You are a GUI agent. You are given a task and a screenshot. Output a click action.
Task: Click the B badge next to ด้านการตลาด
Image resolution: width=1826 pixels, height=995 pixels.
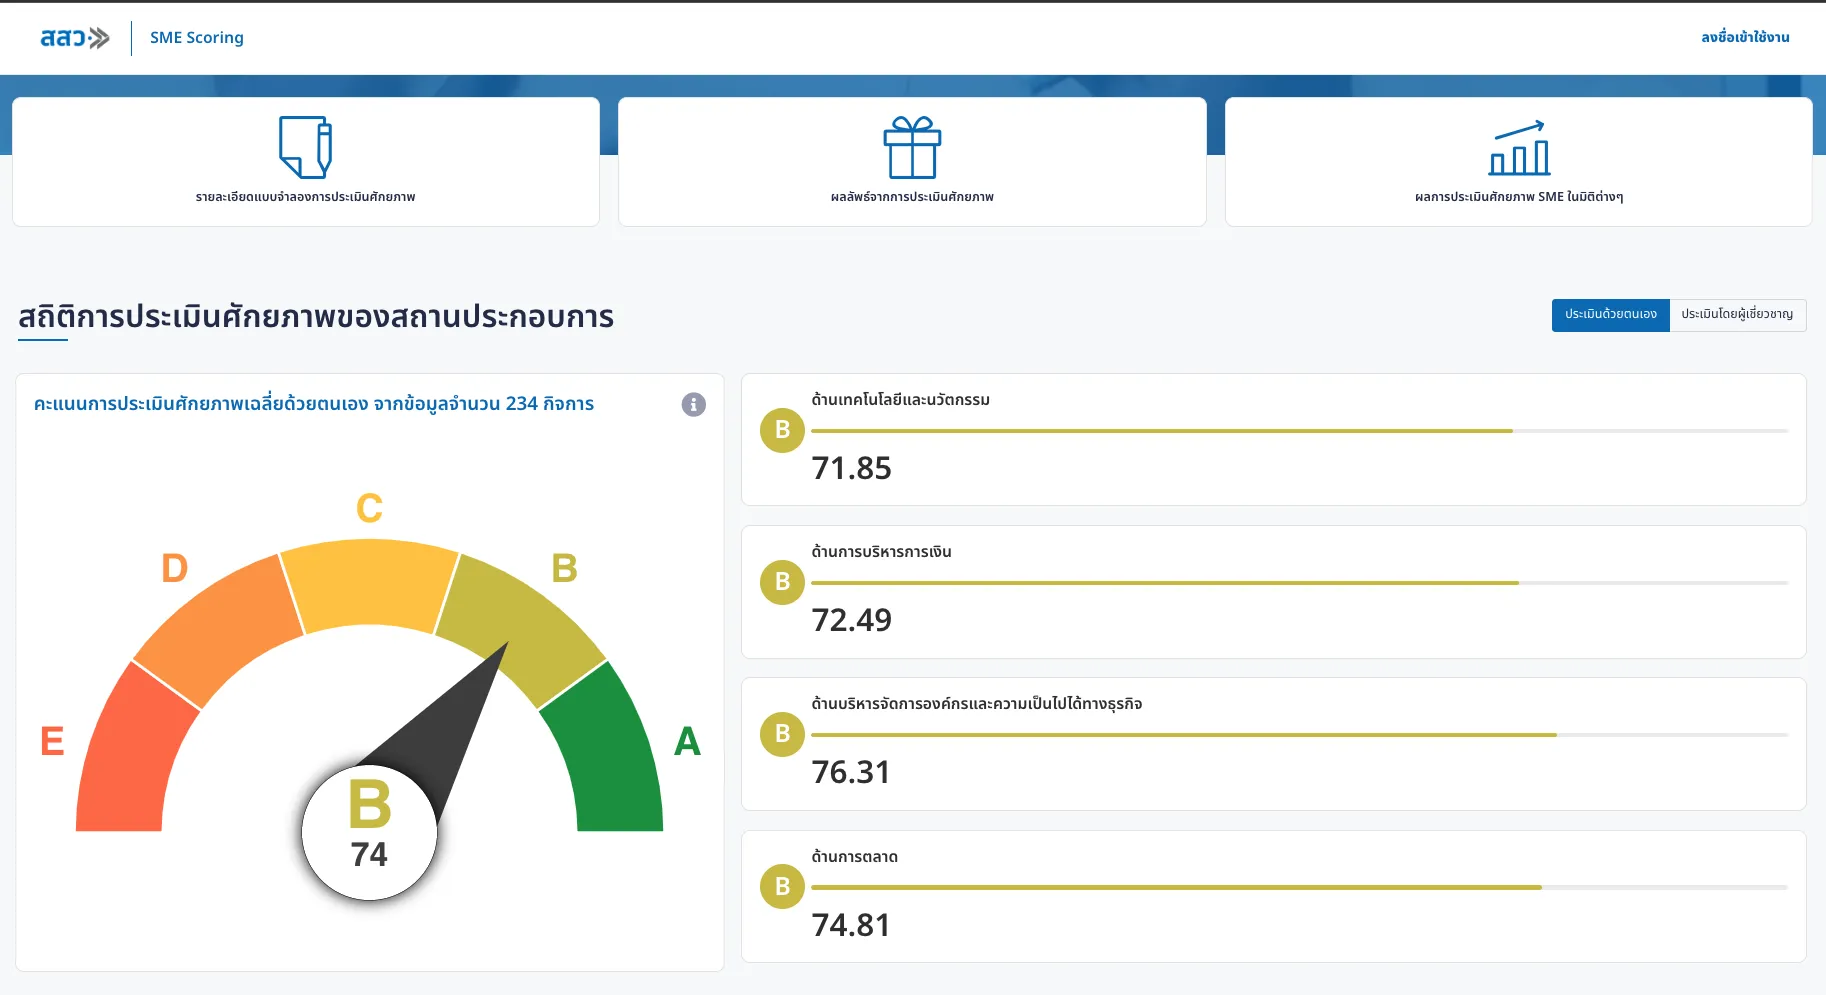[x=781, y=886]
